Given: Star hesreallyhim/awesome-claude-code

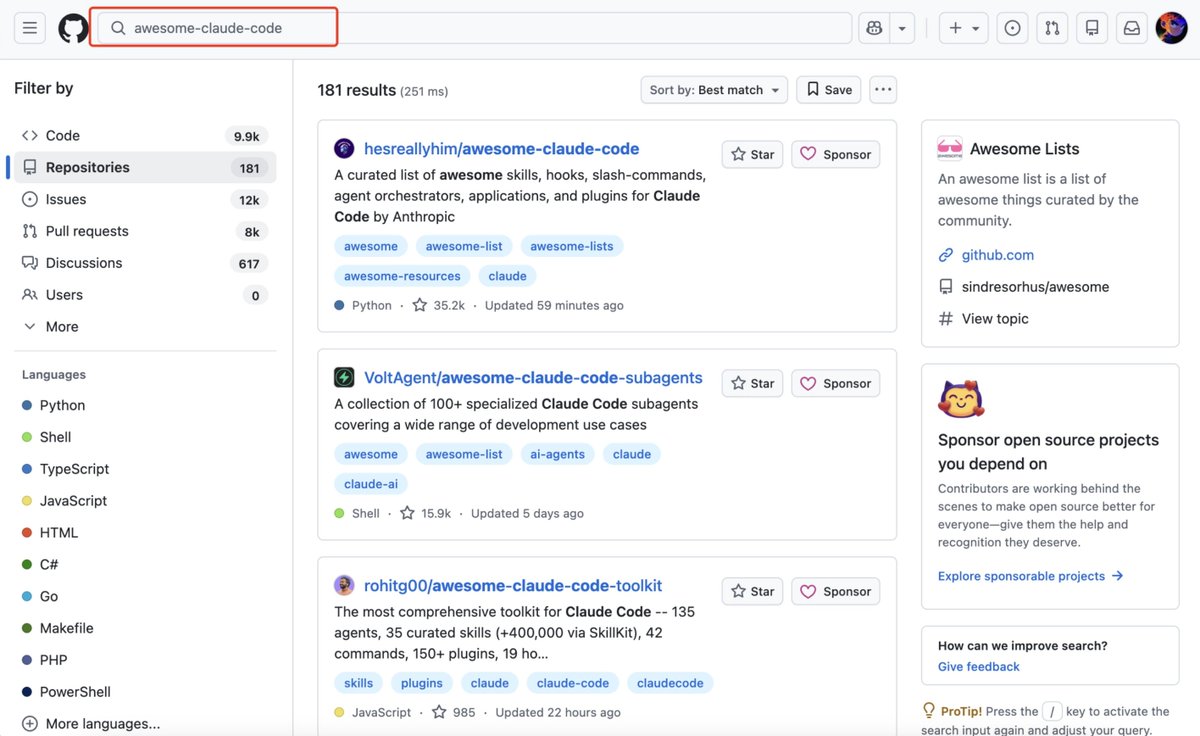Looking at the screenshot, I should tap(753, 154).
